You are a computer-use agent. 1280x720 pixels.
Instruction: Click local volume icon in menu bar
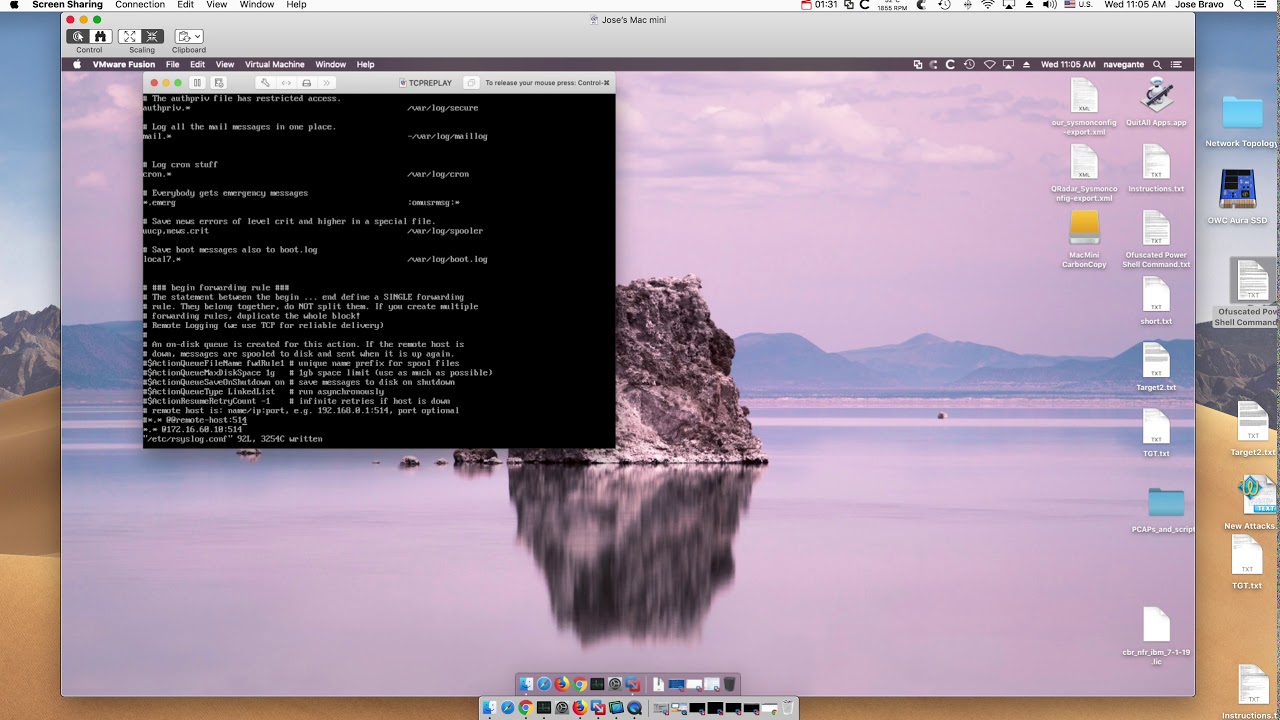point(1049,5)
